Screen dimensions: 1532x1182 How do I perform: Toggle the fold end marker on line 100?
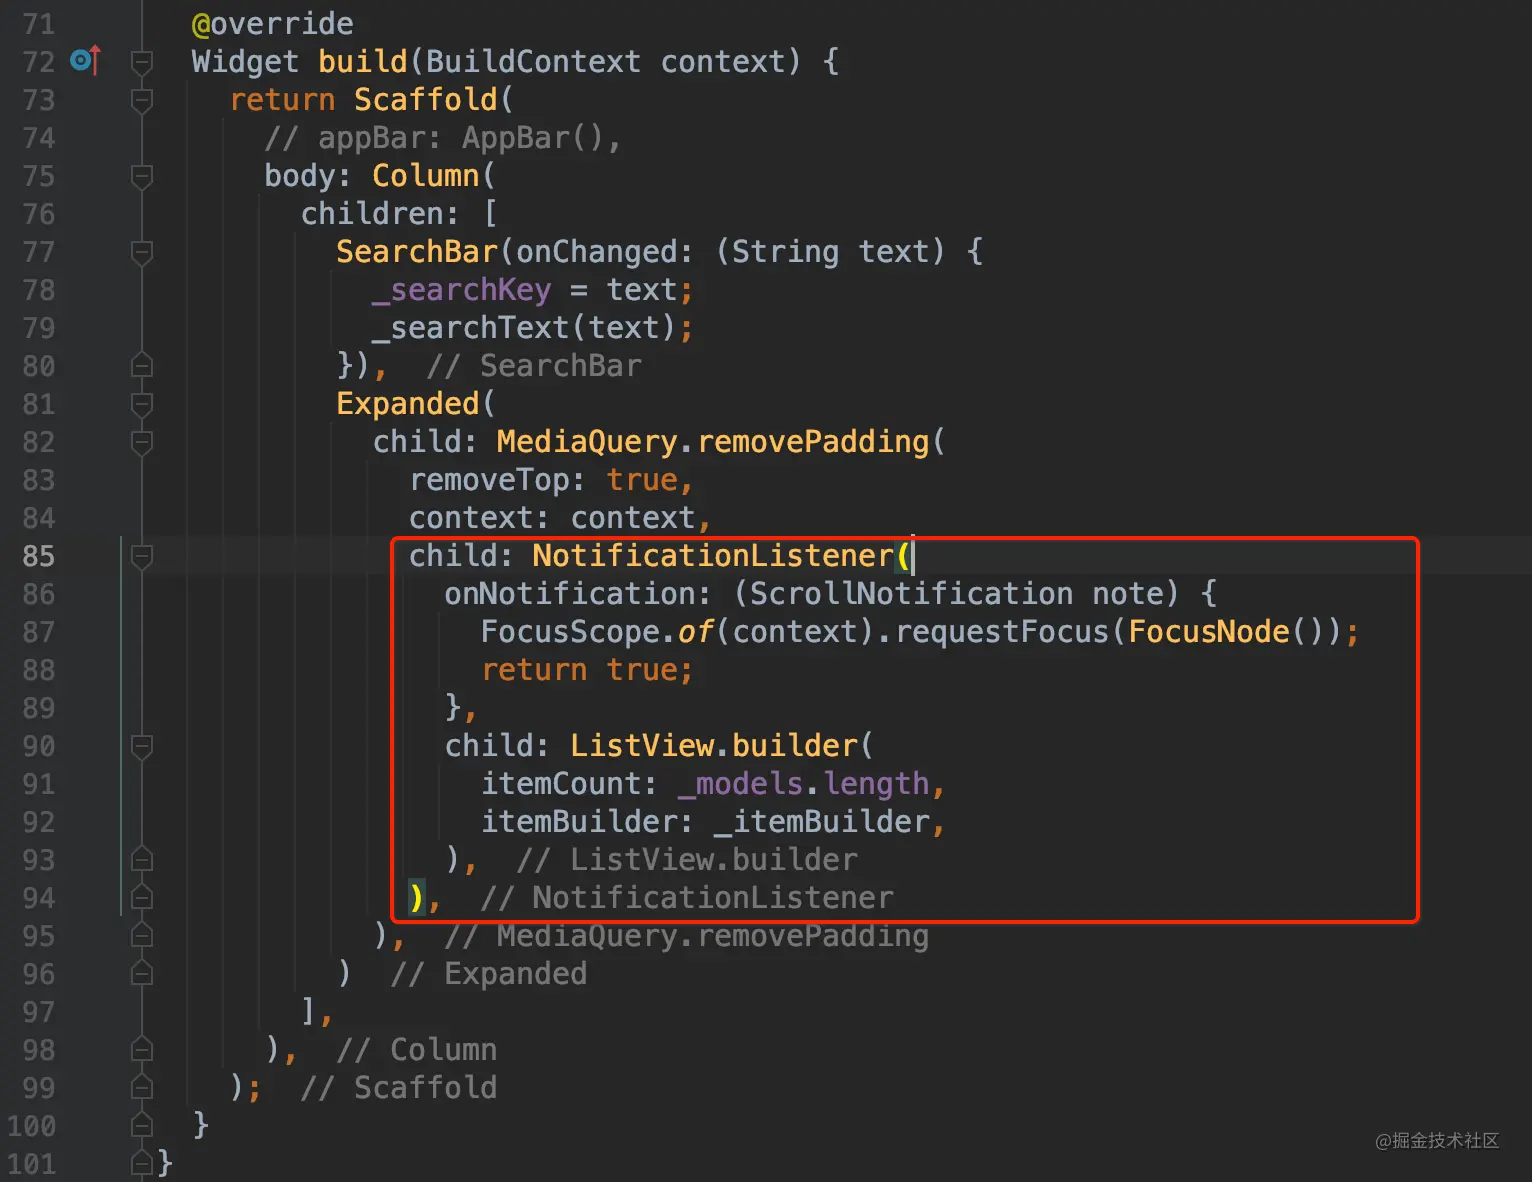[x=142, y=1126]
